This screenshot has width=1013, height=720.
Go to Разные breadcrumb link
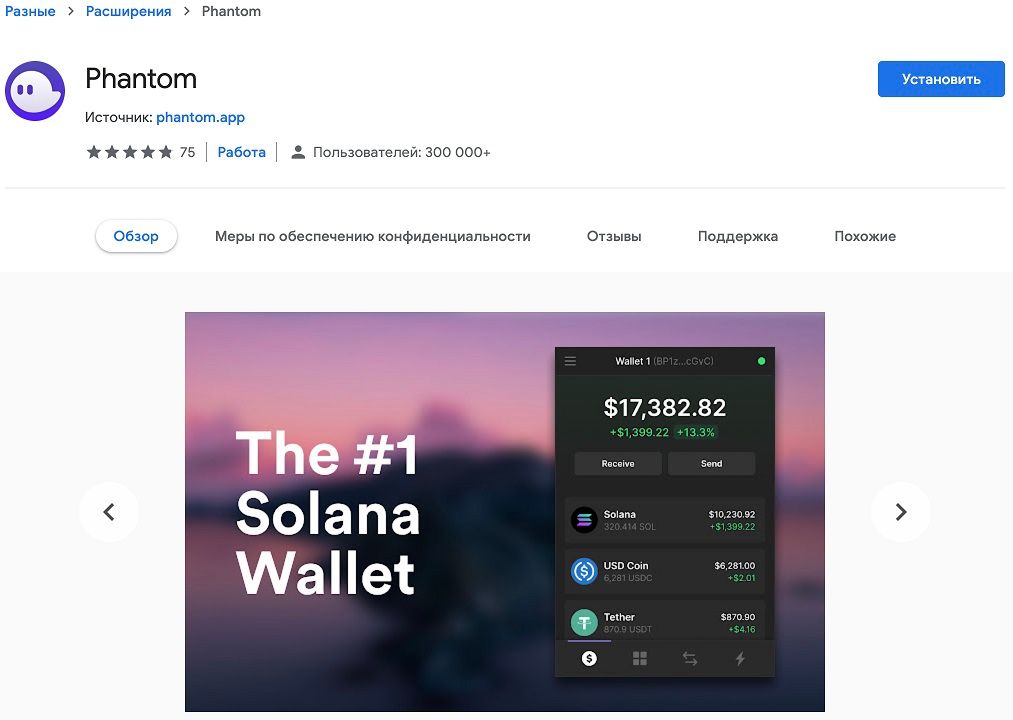30,11
